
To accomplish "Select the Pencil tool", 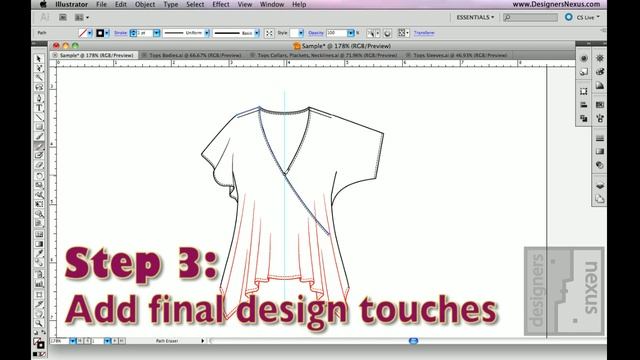I will (39, 146).
